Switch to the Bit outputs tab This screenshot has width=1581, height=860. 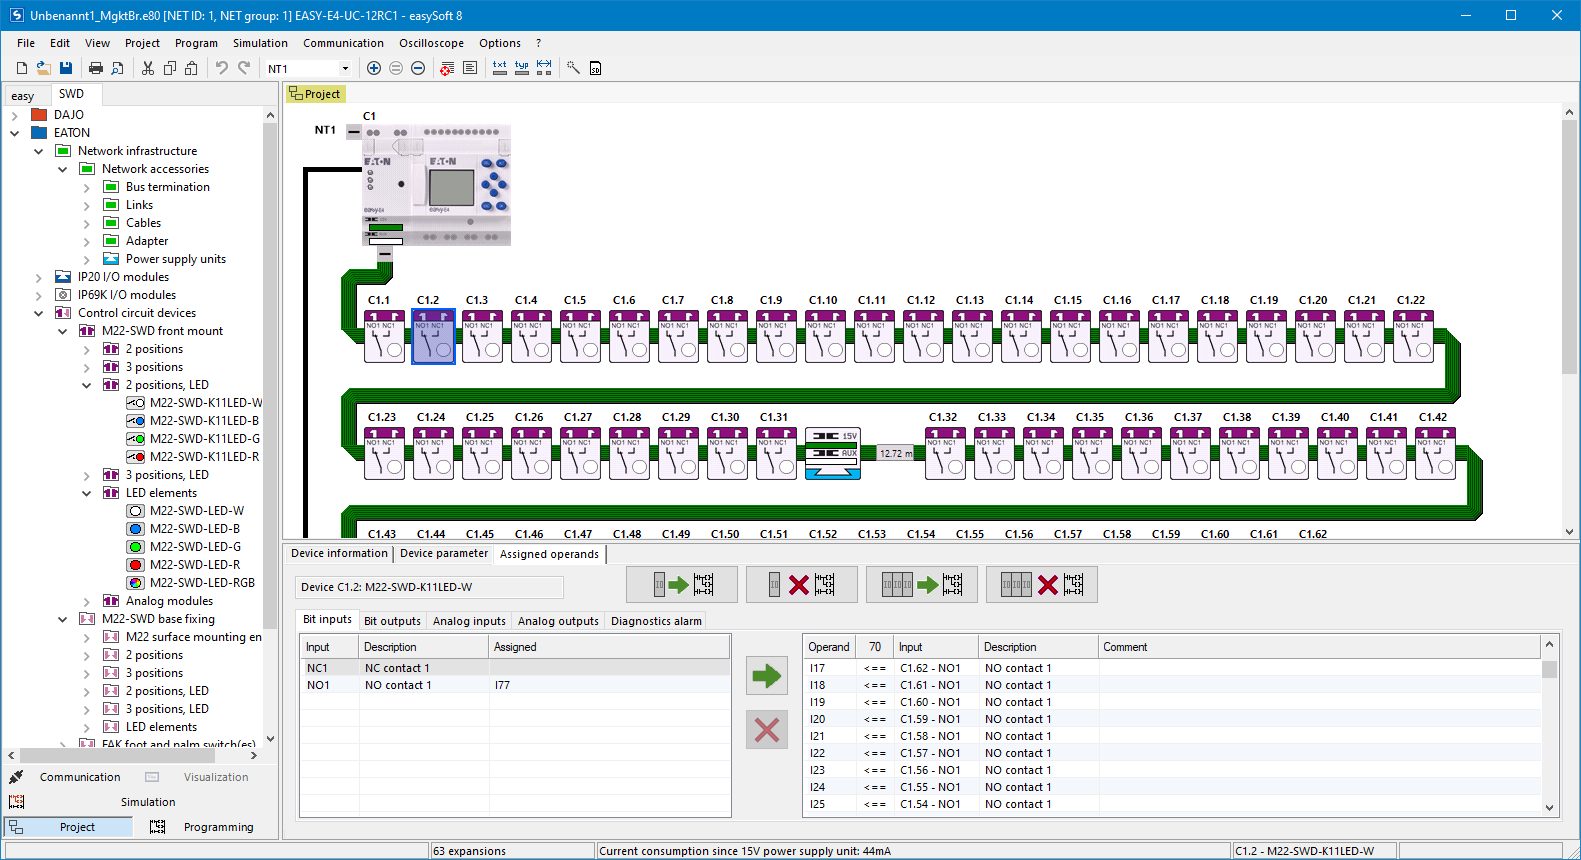392,621
